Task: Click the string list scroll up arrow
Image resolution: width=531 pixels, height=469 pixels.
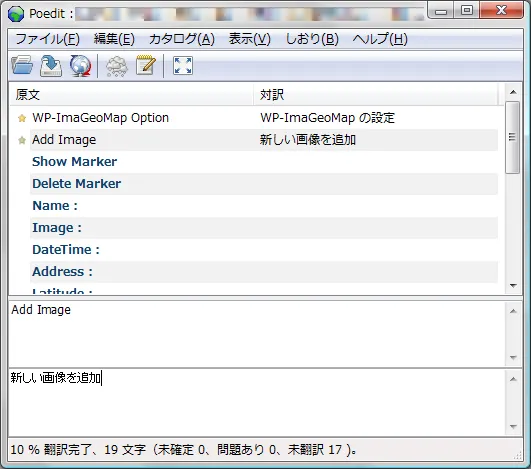Action: pyautogui.click(x=513, y=92)
